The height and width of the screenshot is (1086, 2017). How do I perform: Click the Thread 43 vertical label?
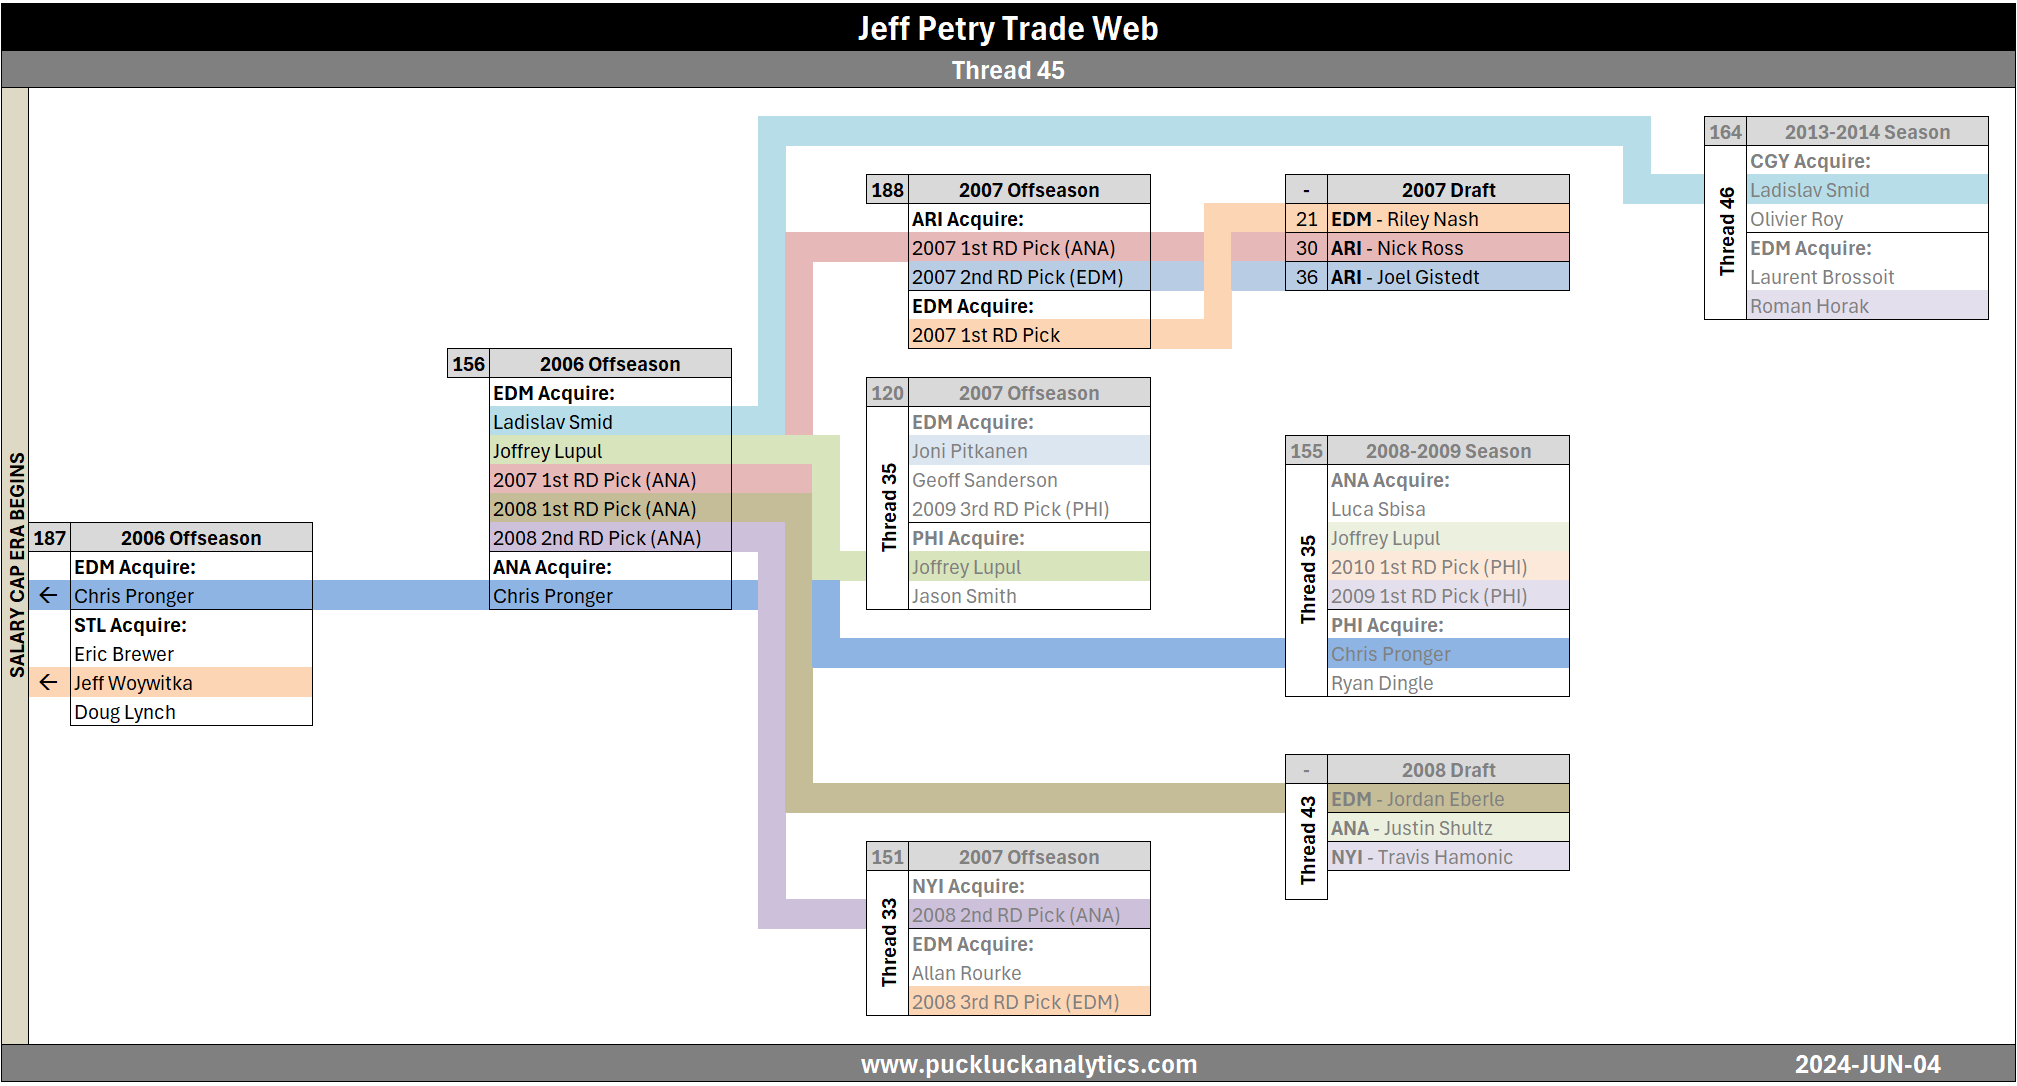coord(1307,840)
